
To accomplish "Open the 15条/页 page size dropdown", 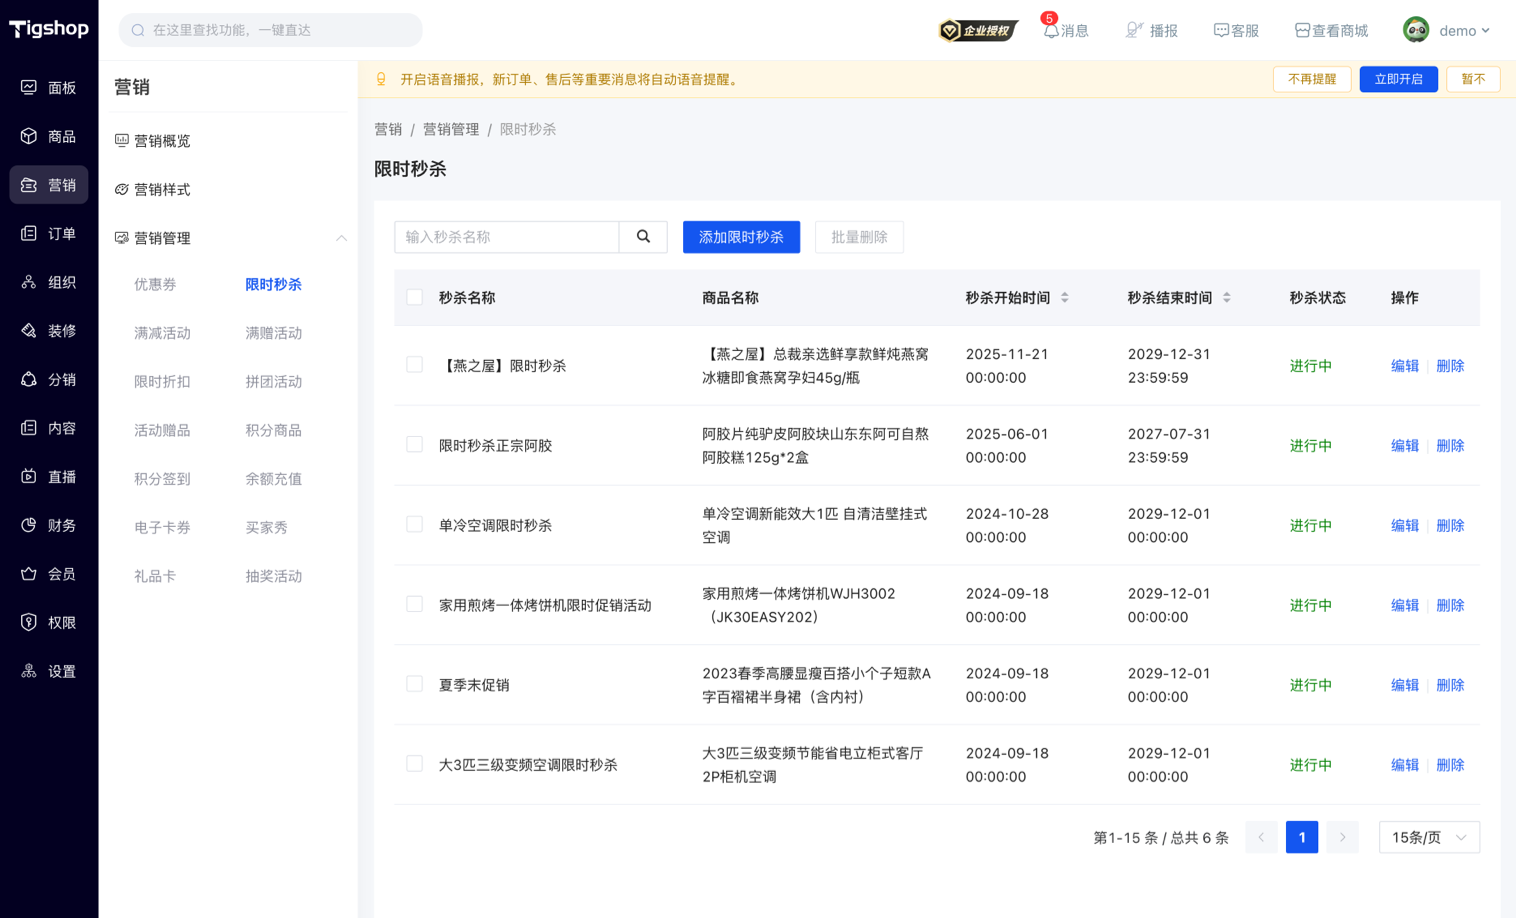I will click(1429, 837).
